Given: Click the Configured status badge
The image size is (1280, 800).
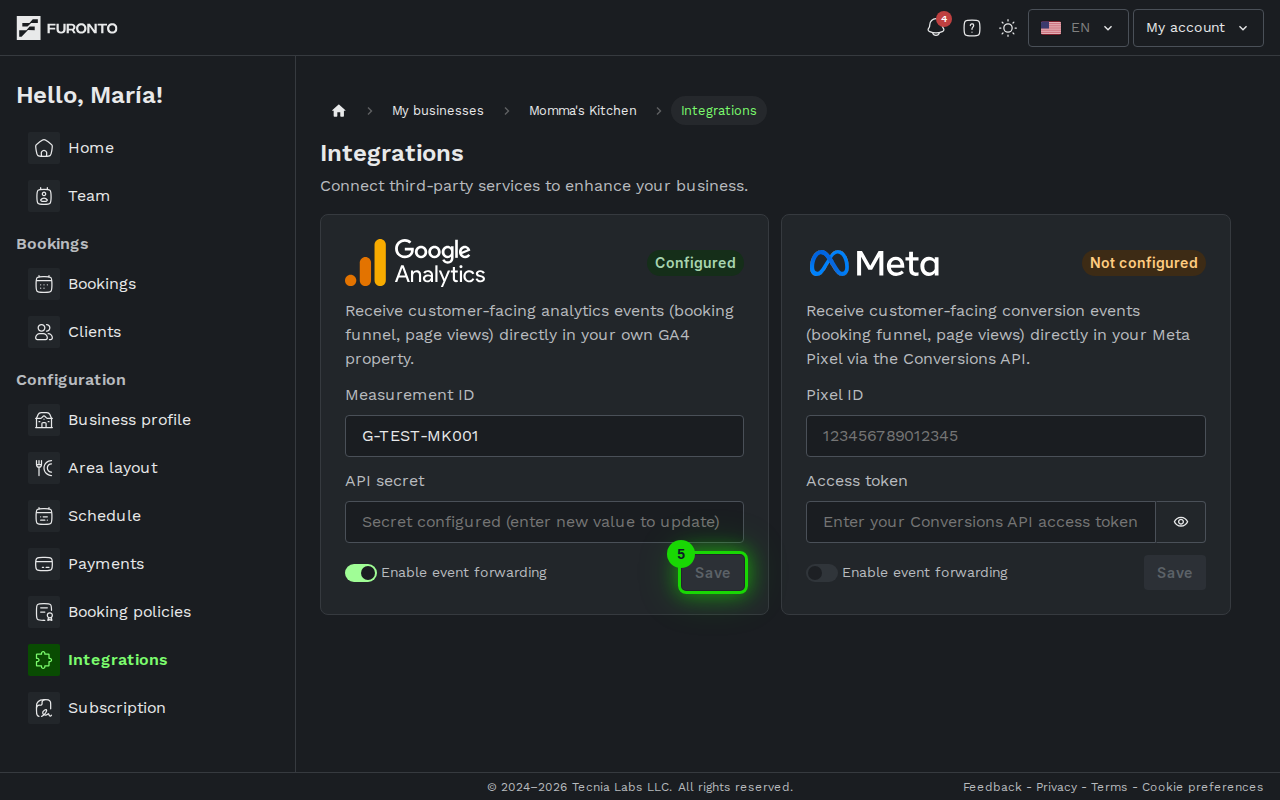Looking at the screenshot, I should [695, 263].
